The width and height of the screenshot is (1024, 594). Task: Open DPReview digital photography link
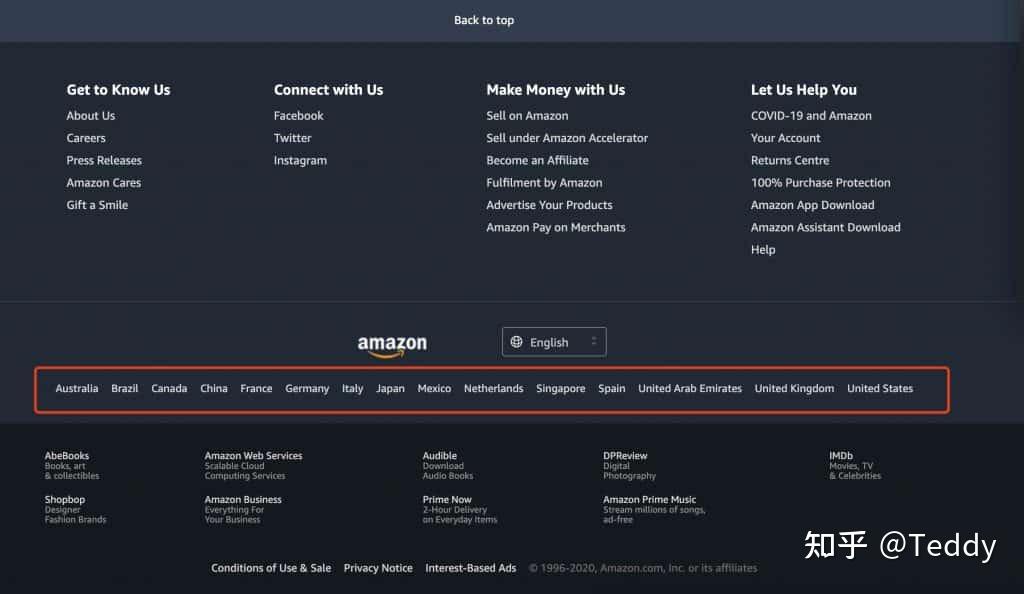(630, 465)
